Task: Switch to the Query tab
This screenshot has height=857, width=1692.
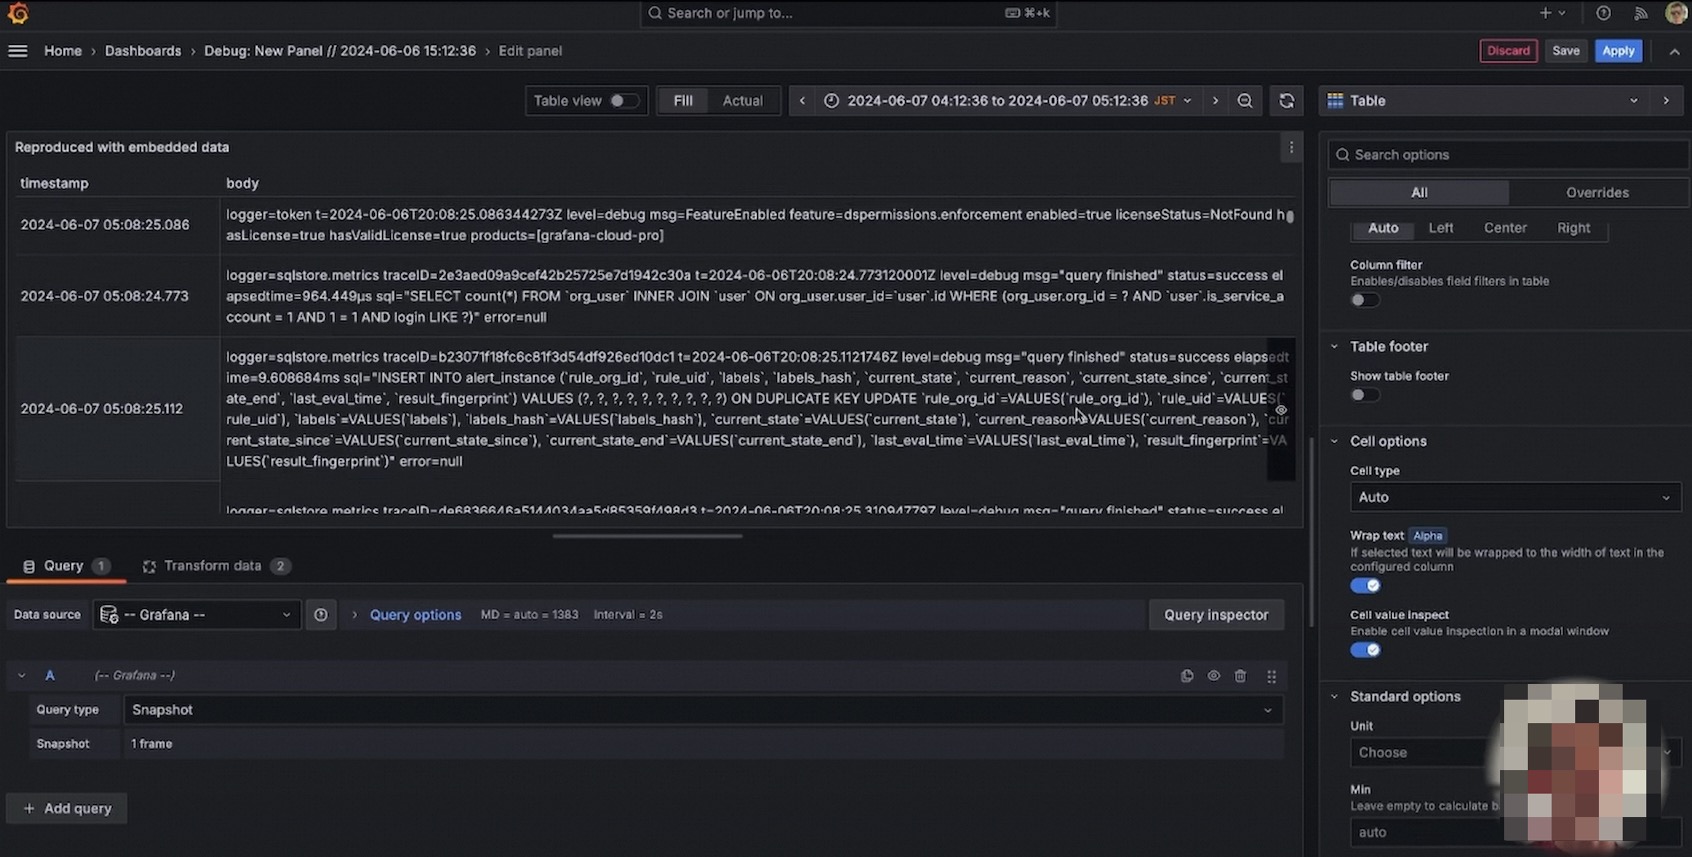Action: tap(66, 566)
